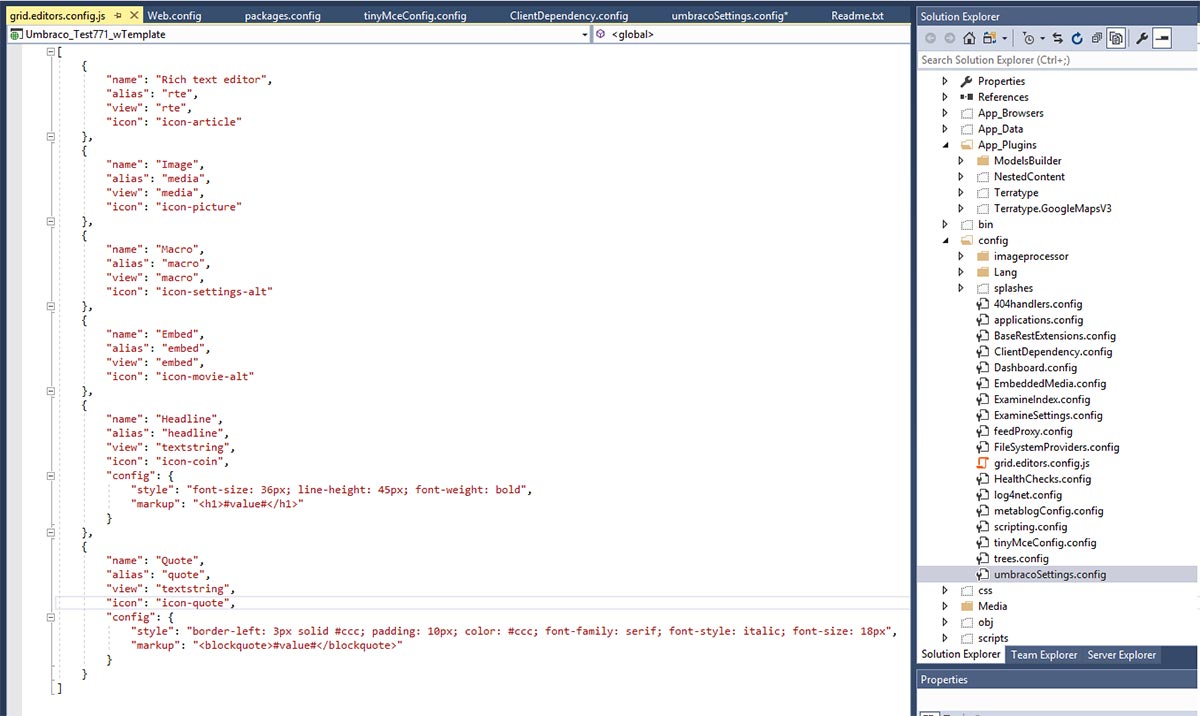
Task: Click Sync with Active Document arrows icon
Action: [x=1059, y=38]
